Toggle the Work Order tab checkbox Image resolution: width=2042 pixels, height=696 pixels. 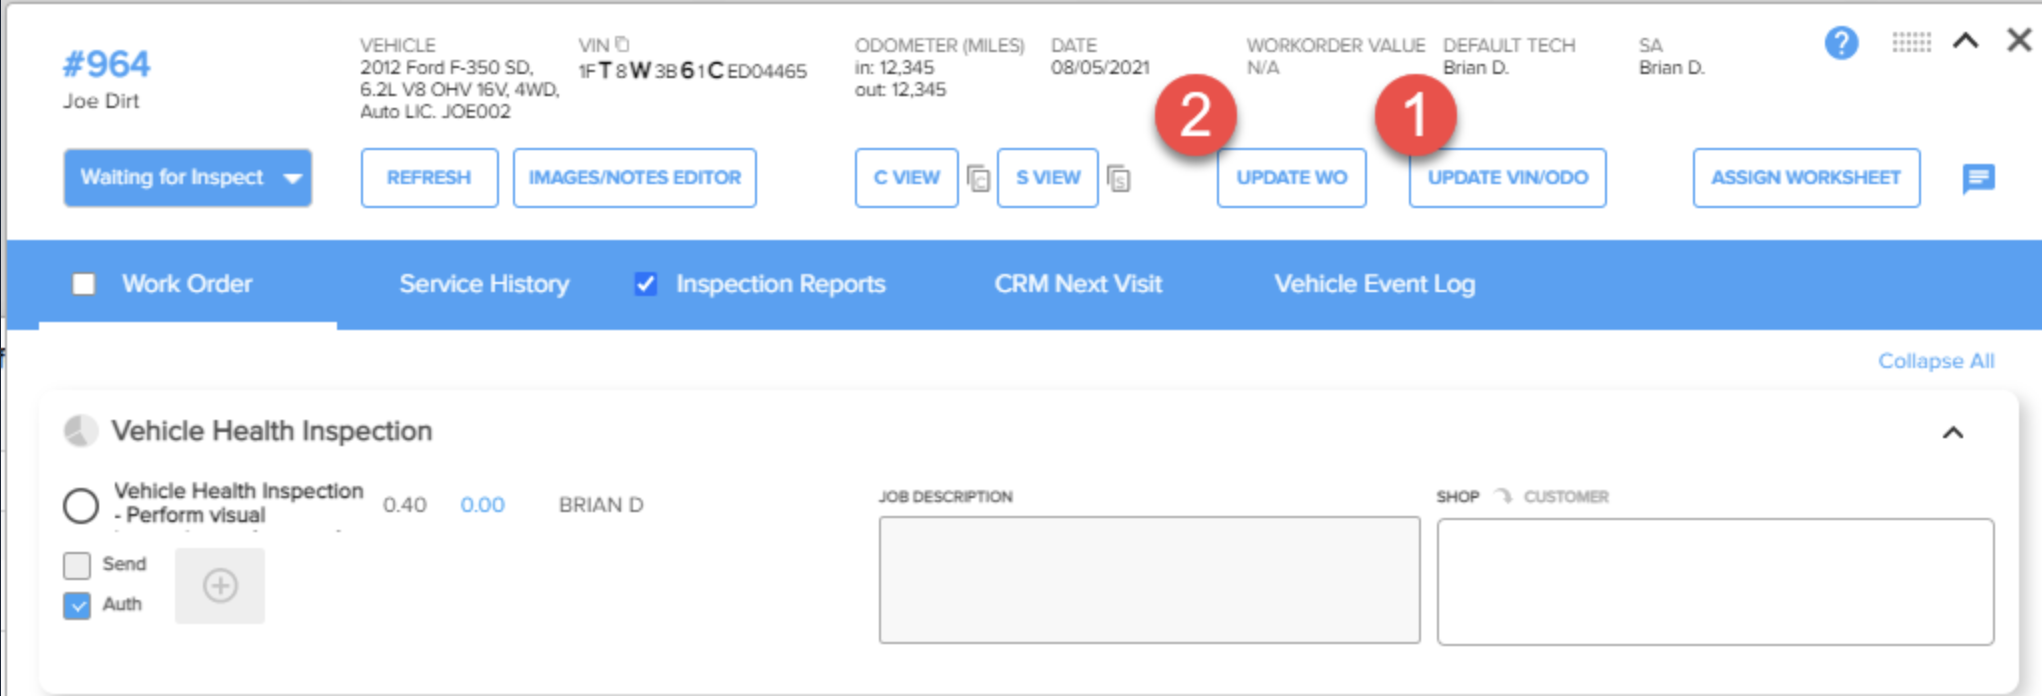[84, 284]
